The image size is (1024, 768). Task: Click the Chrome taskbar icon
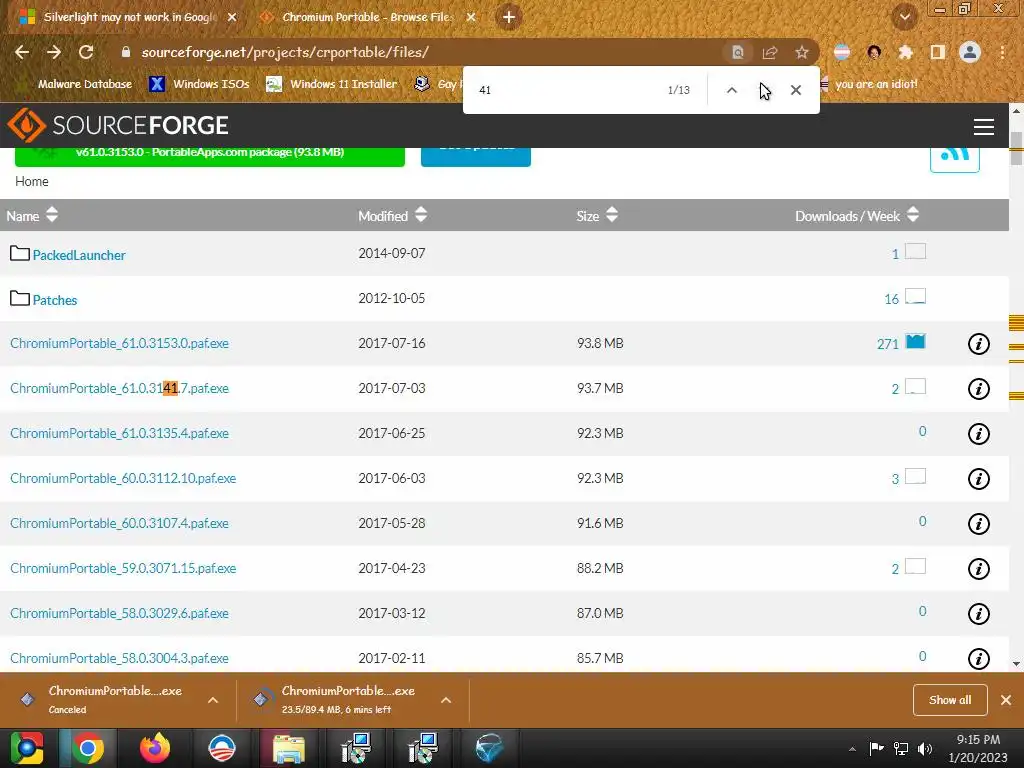click(x=88, y=748)
